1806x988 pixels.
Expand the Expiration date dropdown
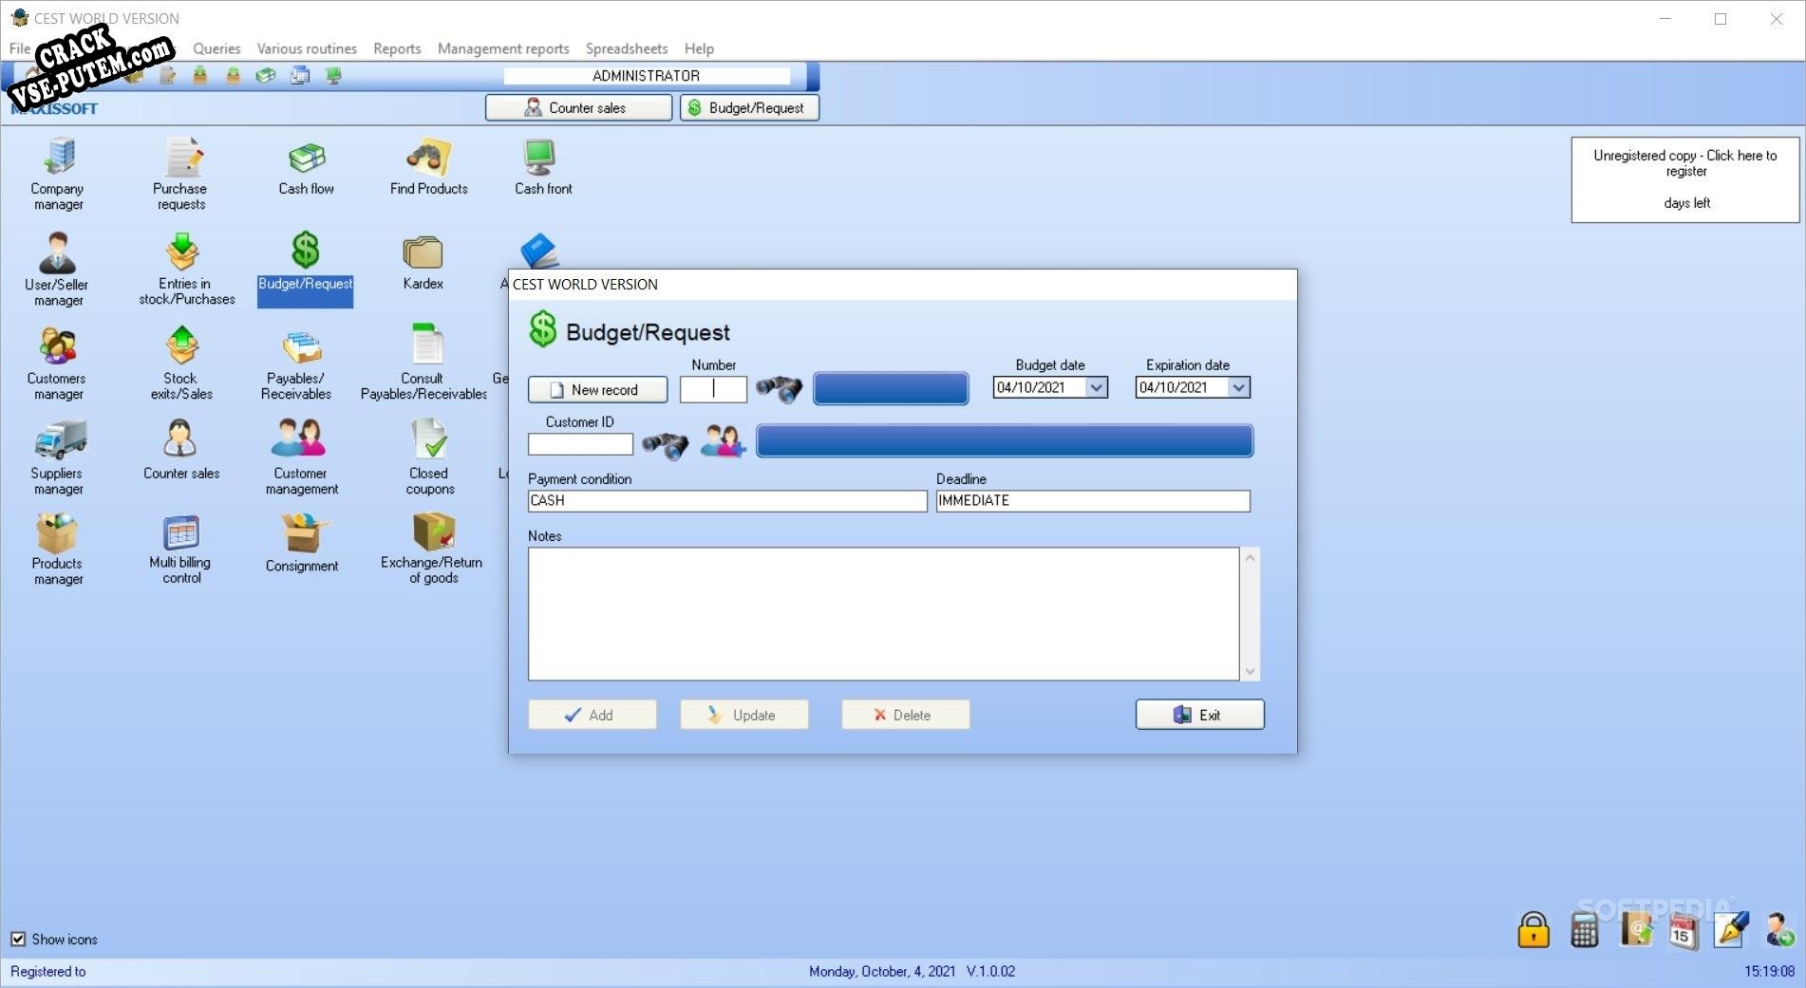pos(1239,388)
